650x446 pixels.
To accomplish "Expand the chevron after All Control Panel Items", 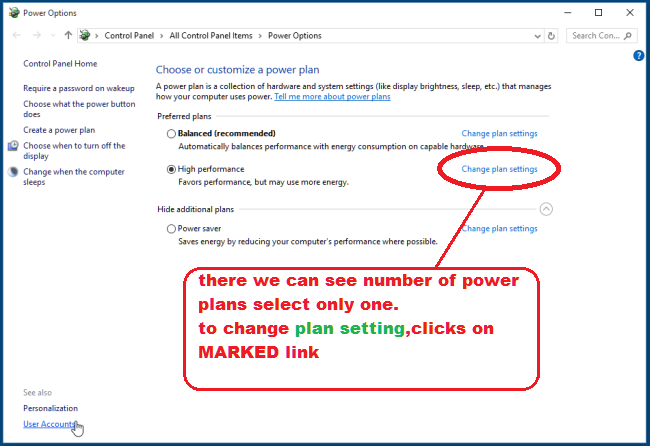I will [x=260, y=36].
